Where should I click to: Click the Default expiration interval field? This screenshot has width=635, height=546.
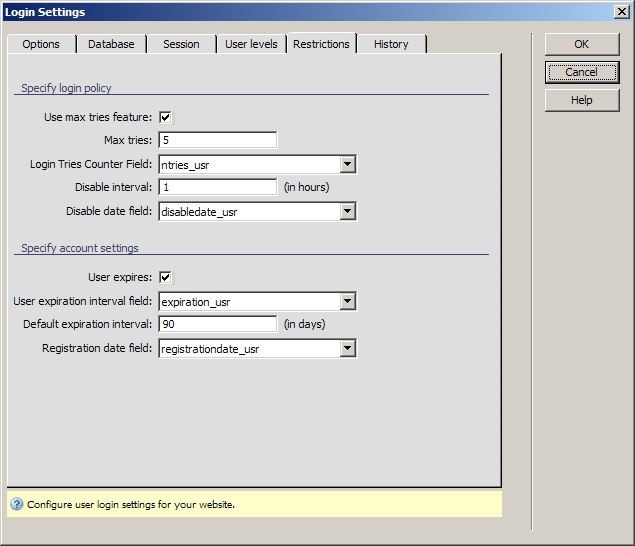[x=217, y=324]
